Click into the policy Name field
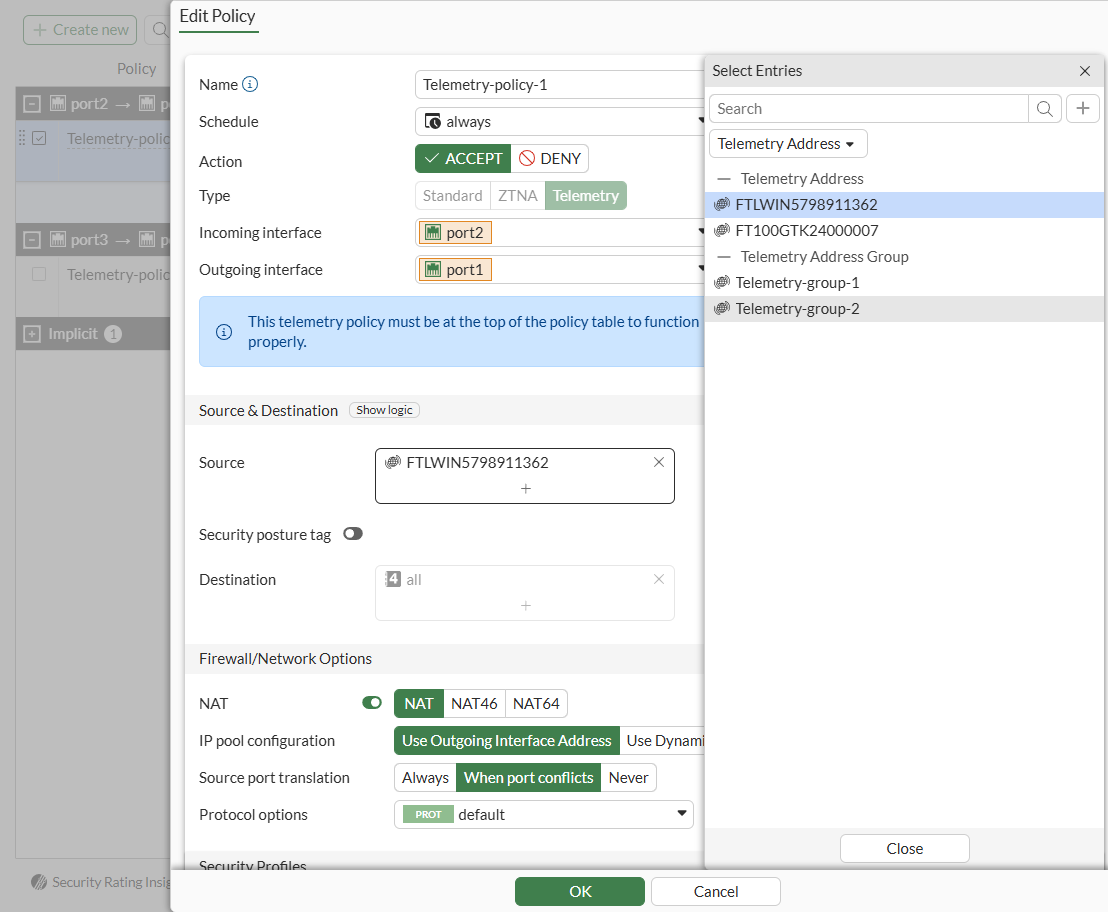This screenshot has height=912, width=1108. [559, 85]
